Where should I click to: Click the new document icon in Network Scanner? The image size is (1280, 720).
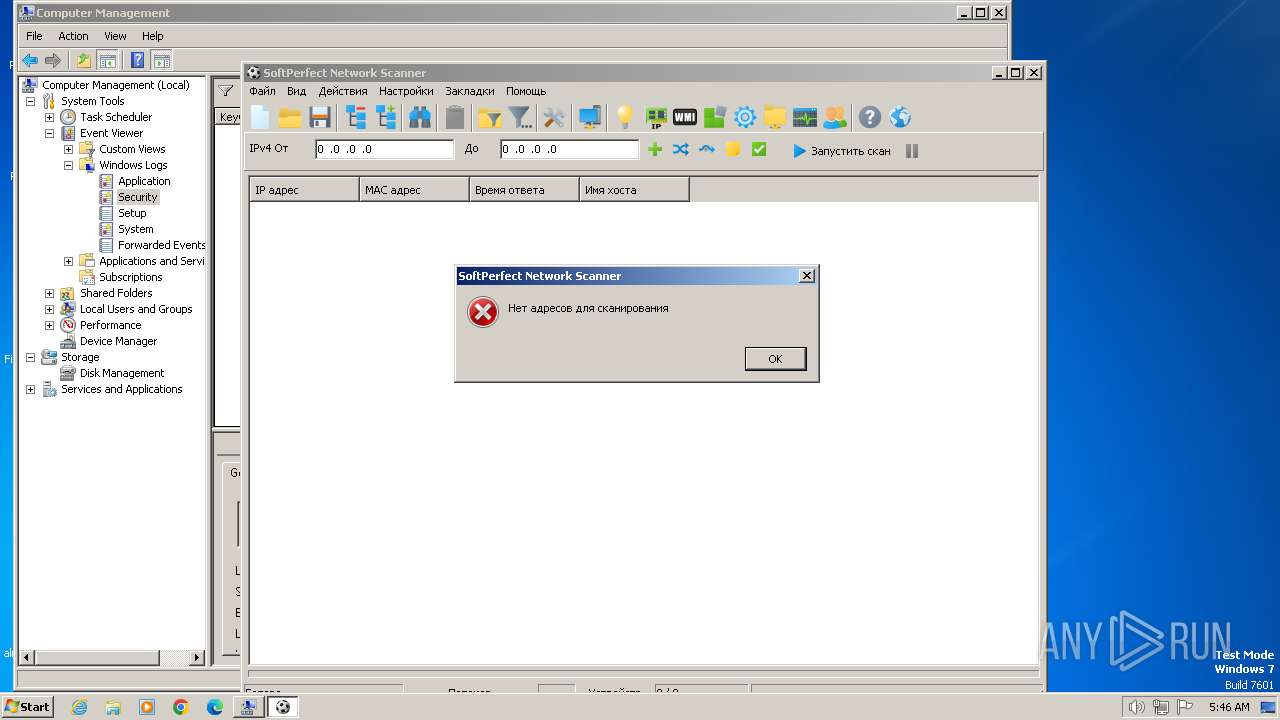pyautogui.click(x=260, y=117)
